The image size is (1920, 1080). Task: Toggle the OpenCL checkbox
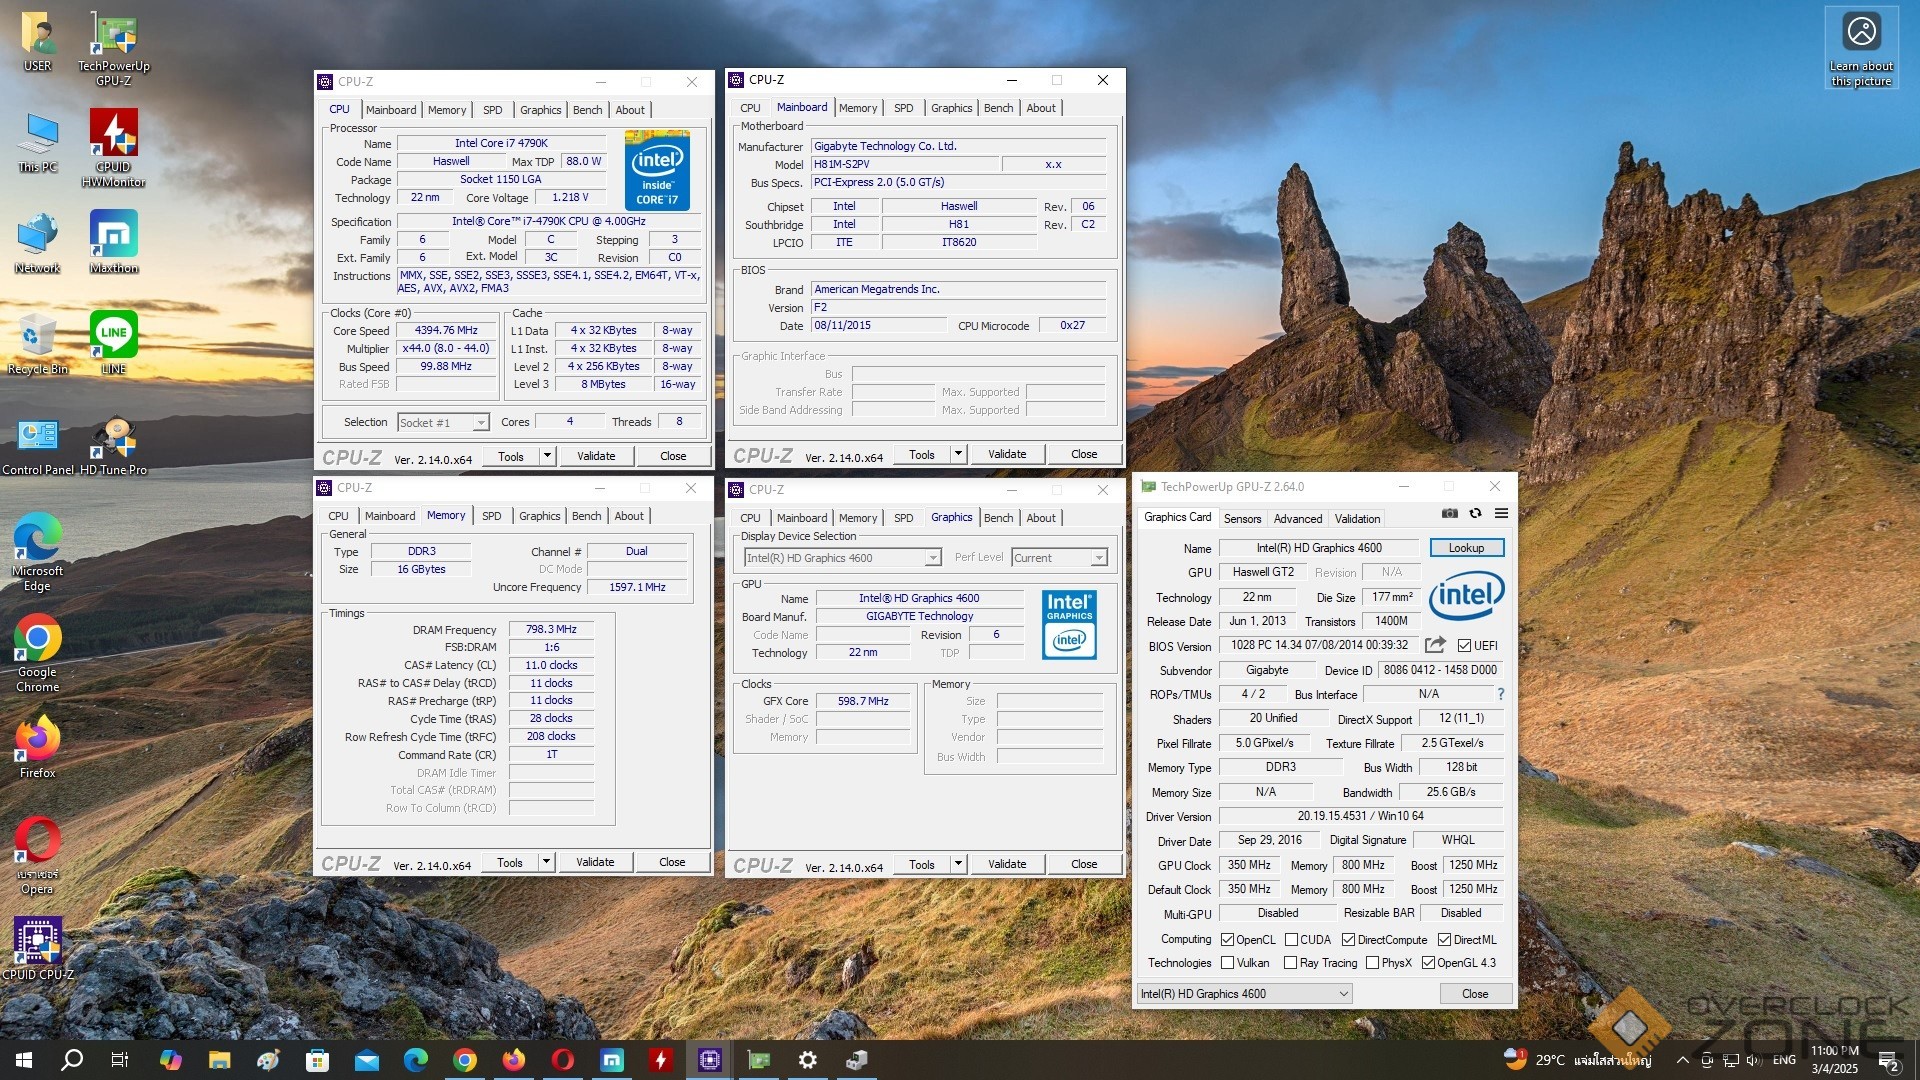pyautogui.click(x=1227, y=940)
